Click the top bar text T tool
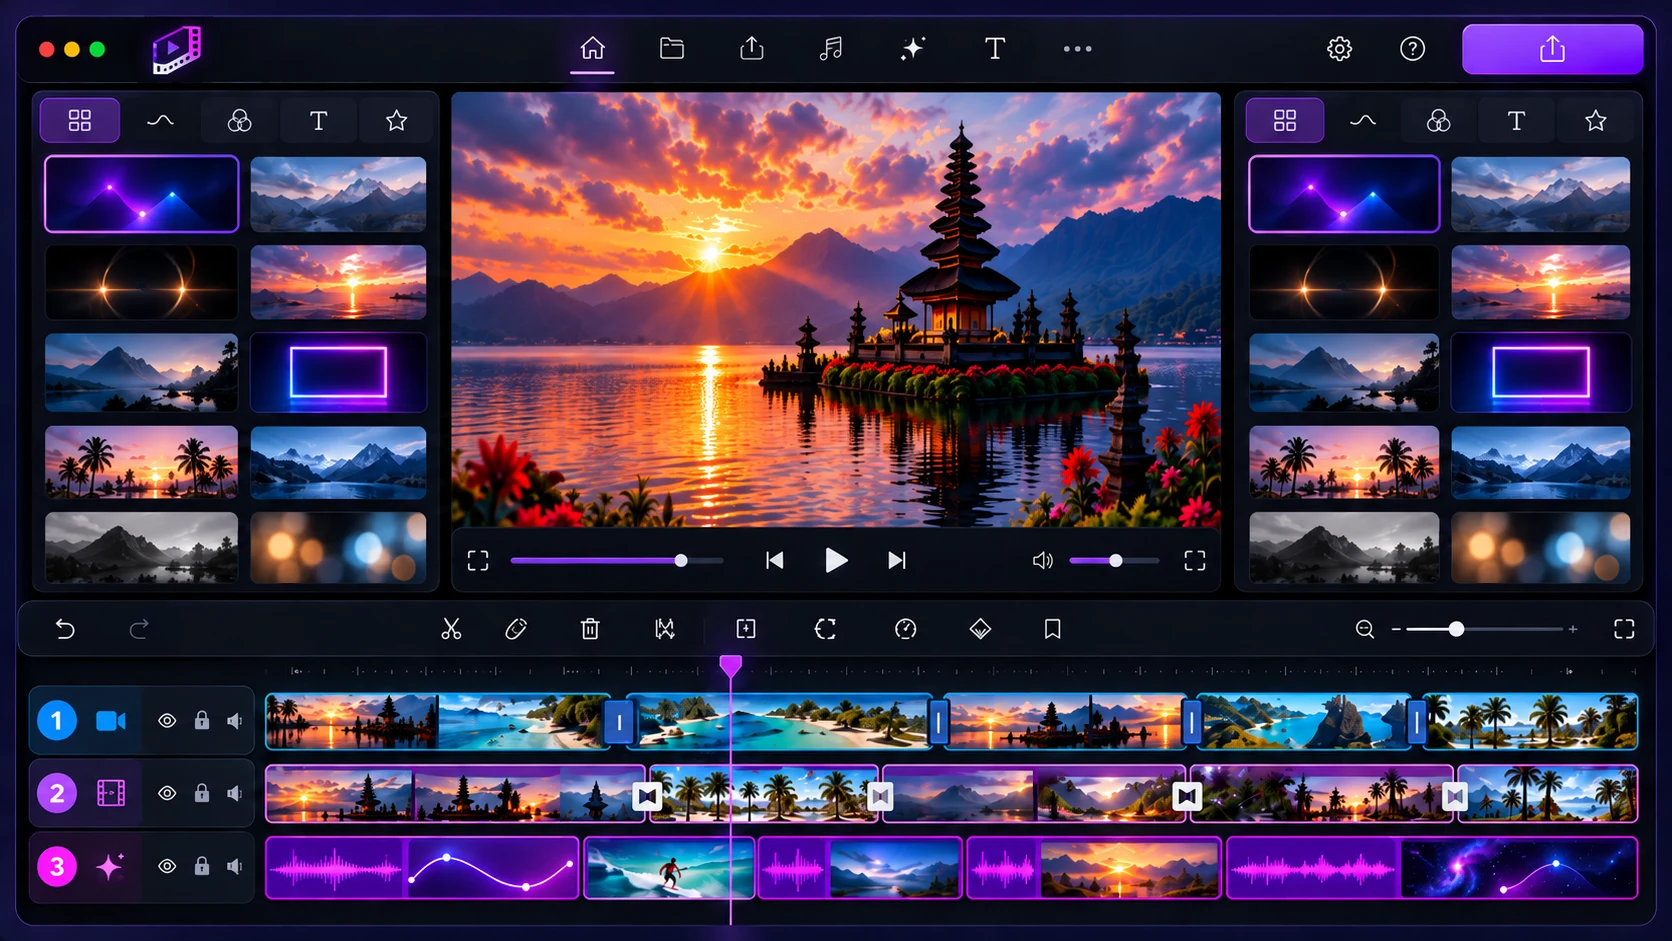1672x941 pixels. (994, 48)
